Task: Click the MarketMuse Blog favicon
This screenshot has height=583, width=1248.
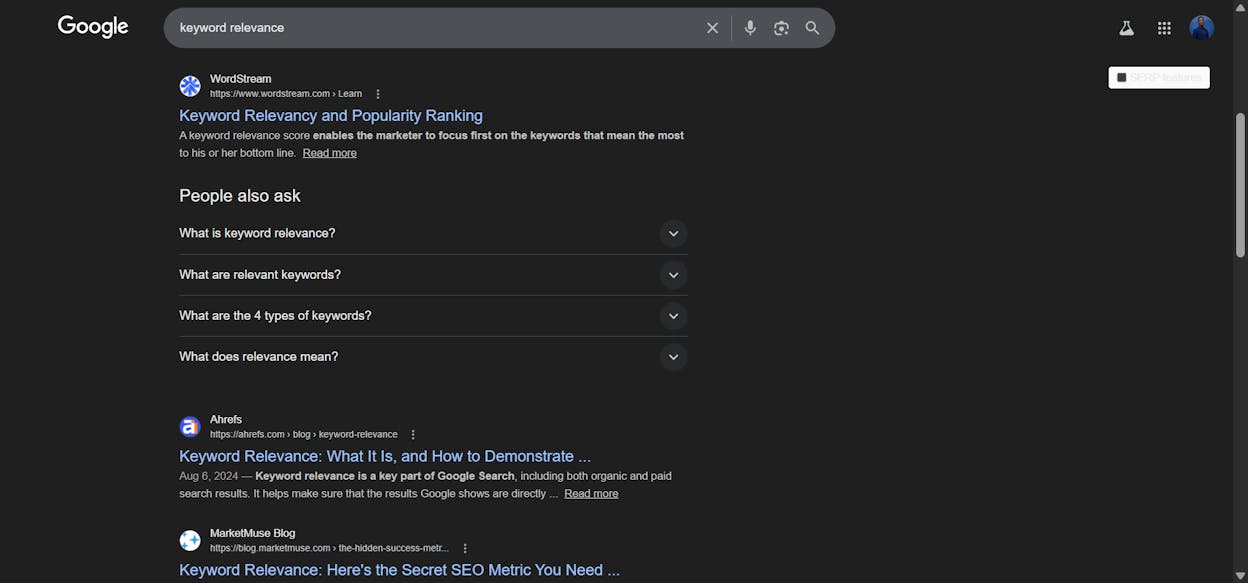Action: pos(190,541)
